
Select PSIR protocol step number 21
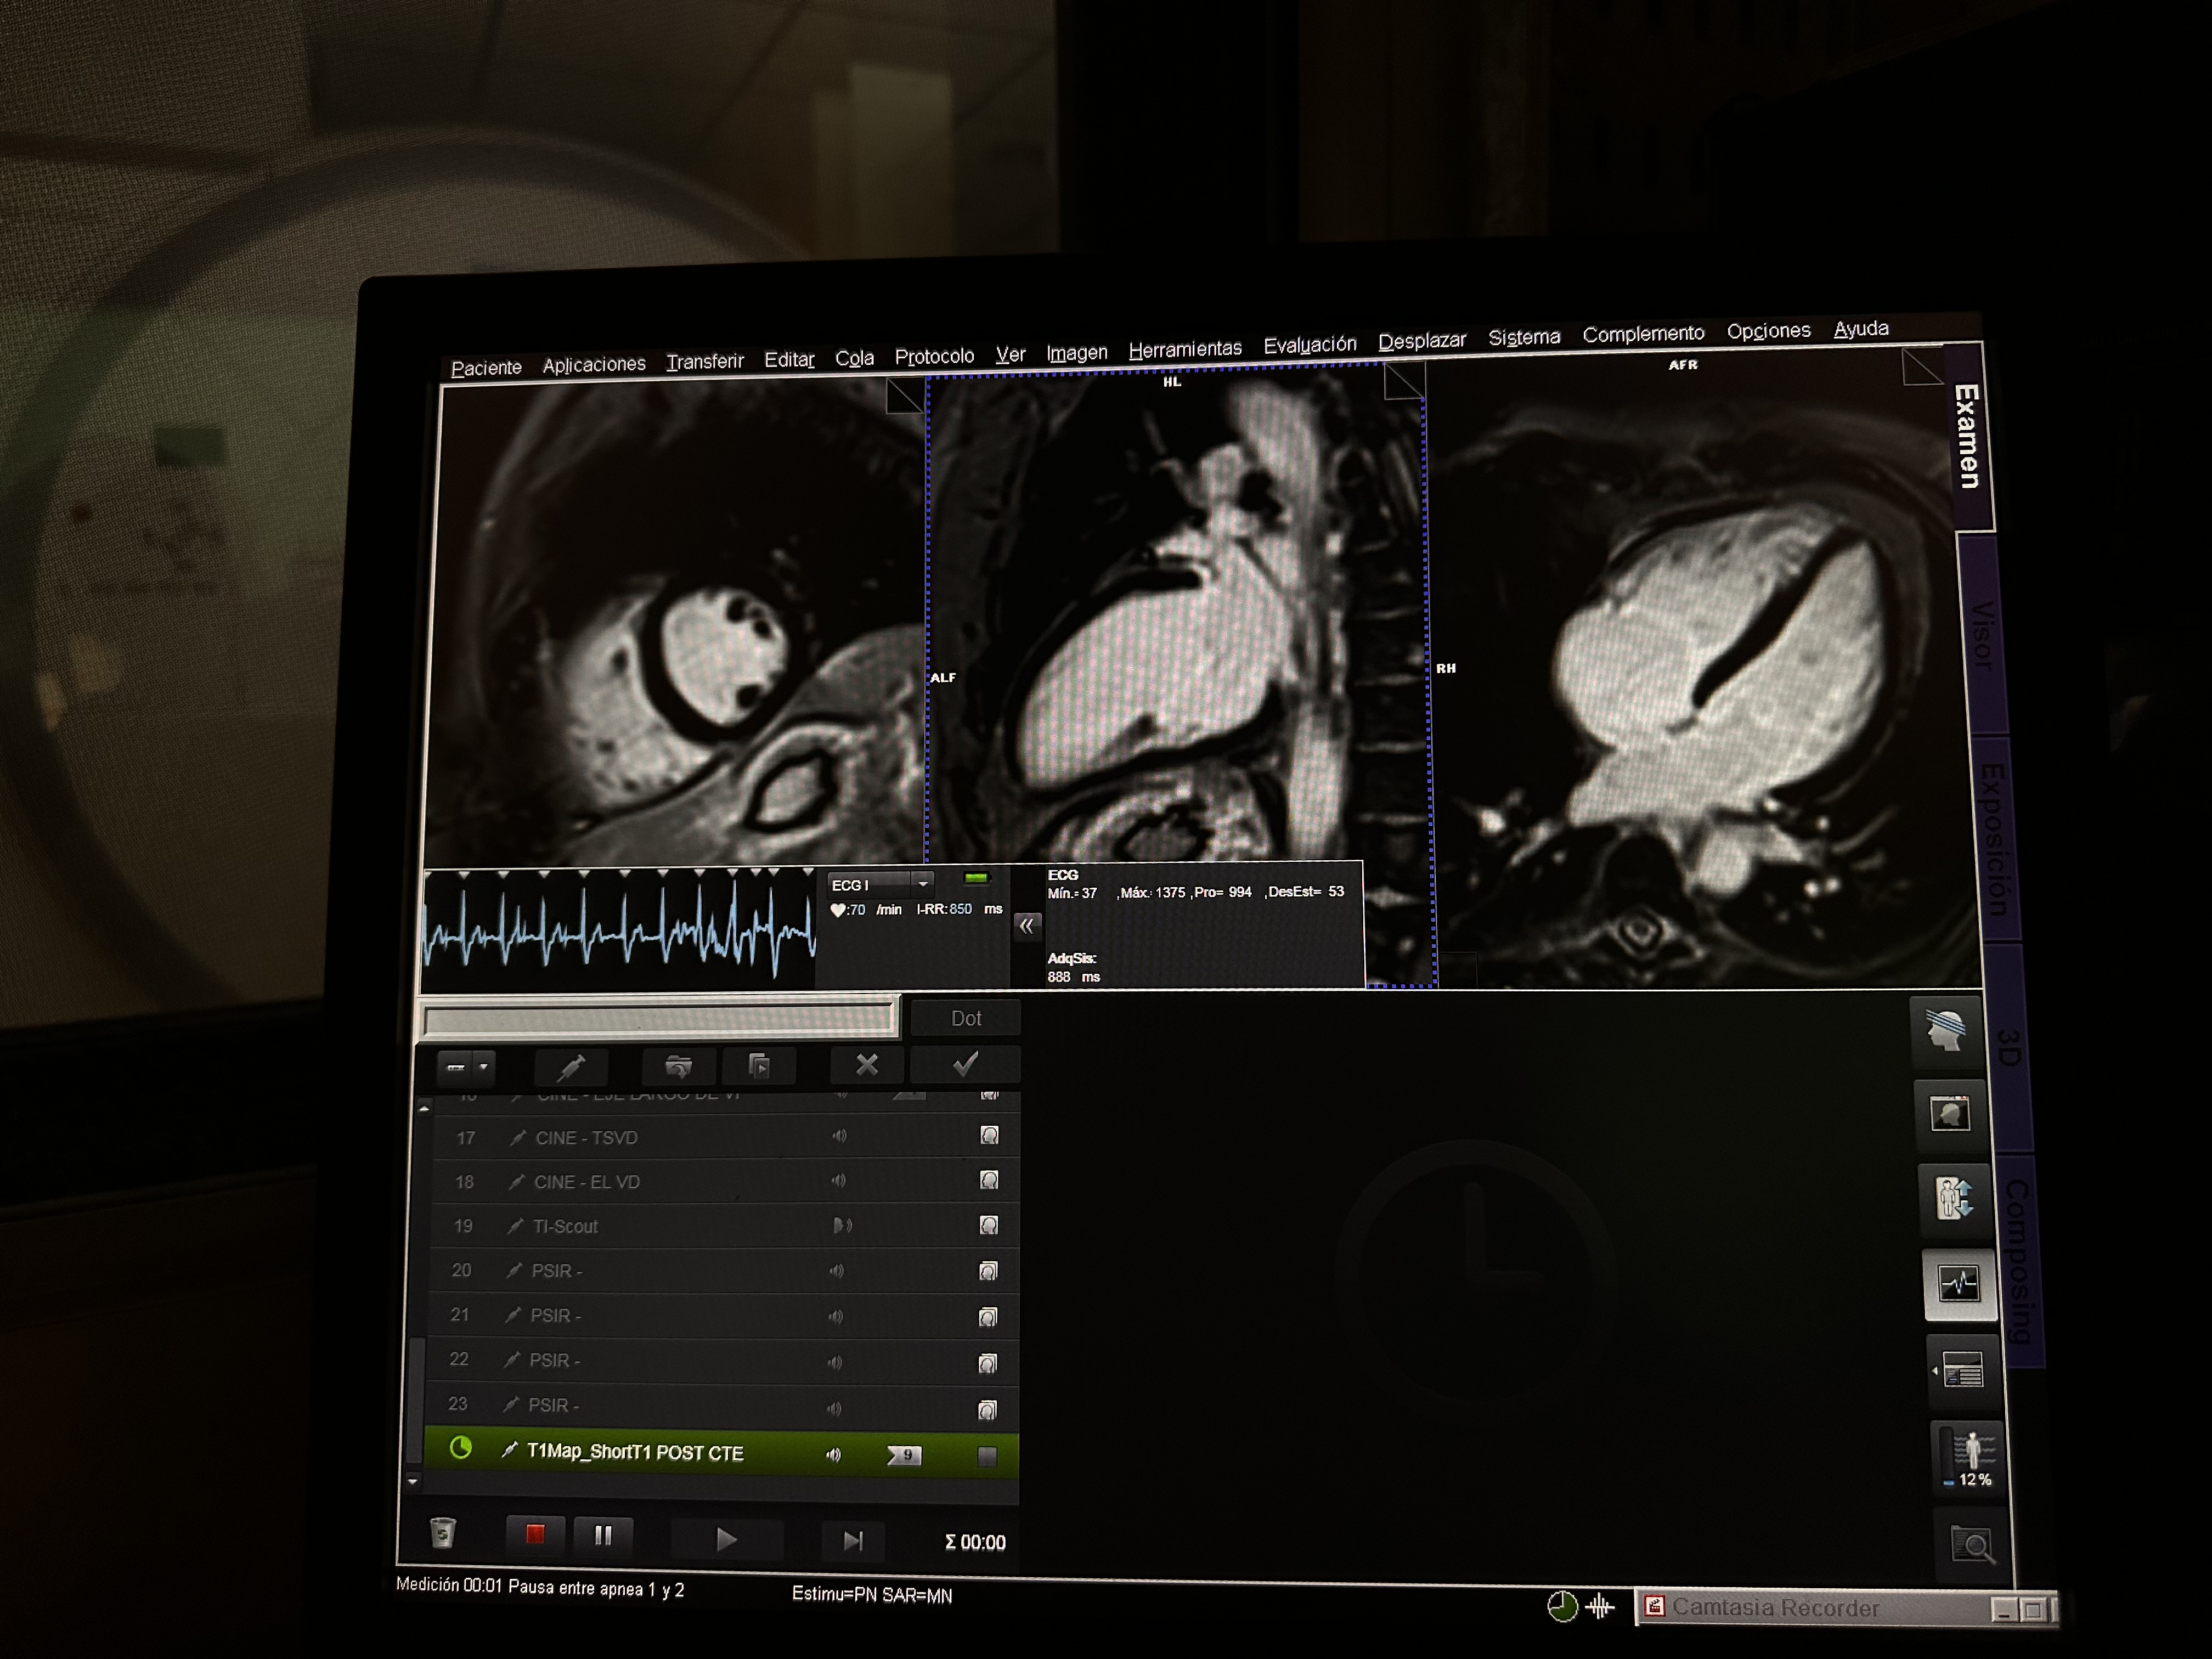(555, 1316)
